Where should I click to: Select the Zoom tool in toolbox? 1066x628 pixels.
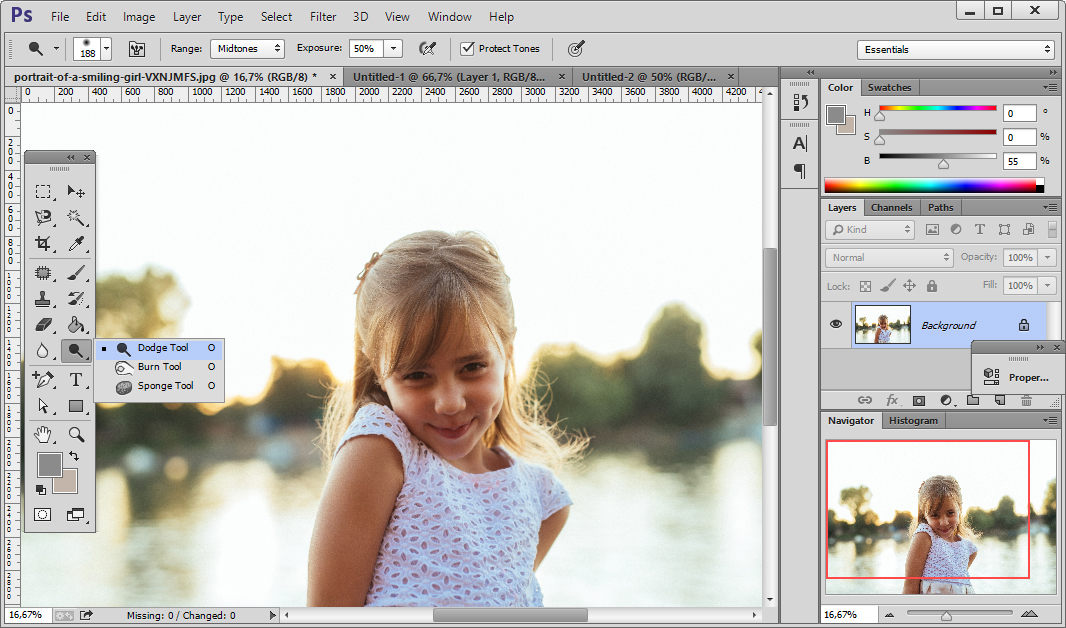click(76, 434)
